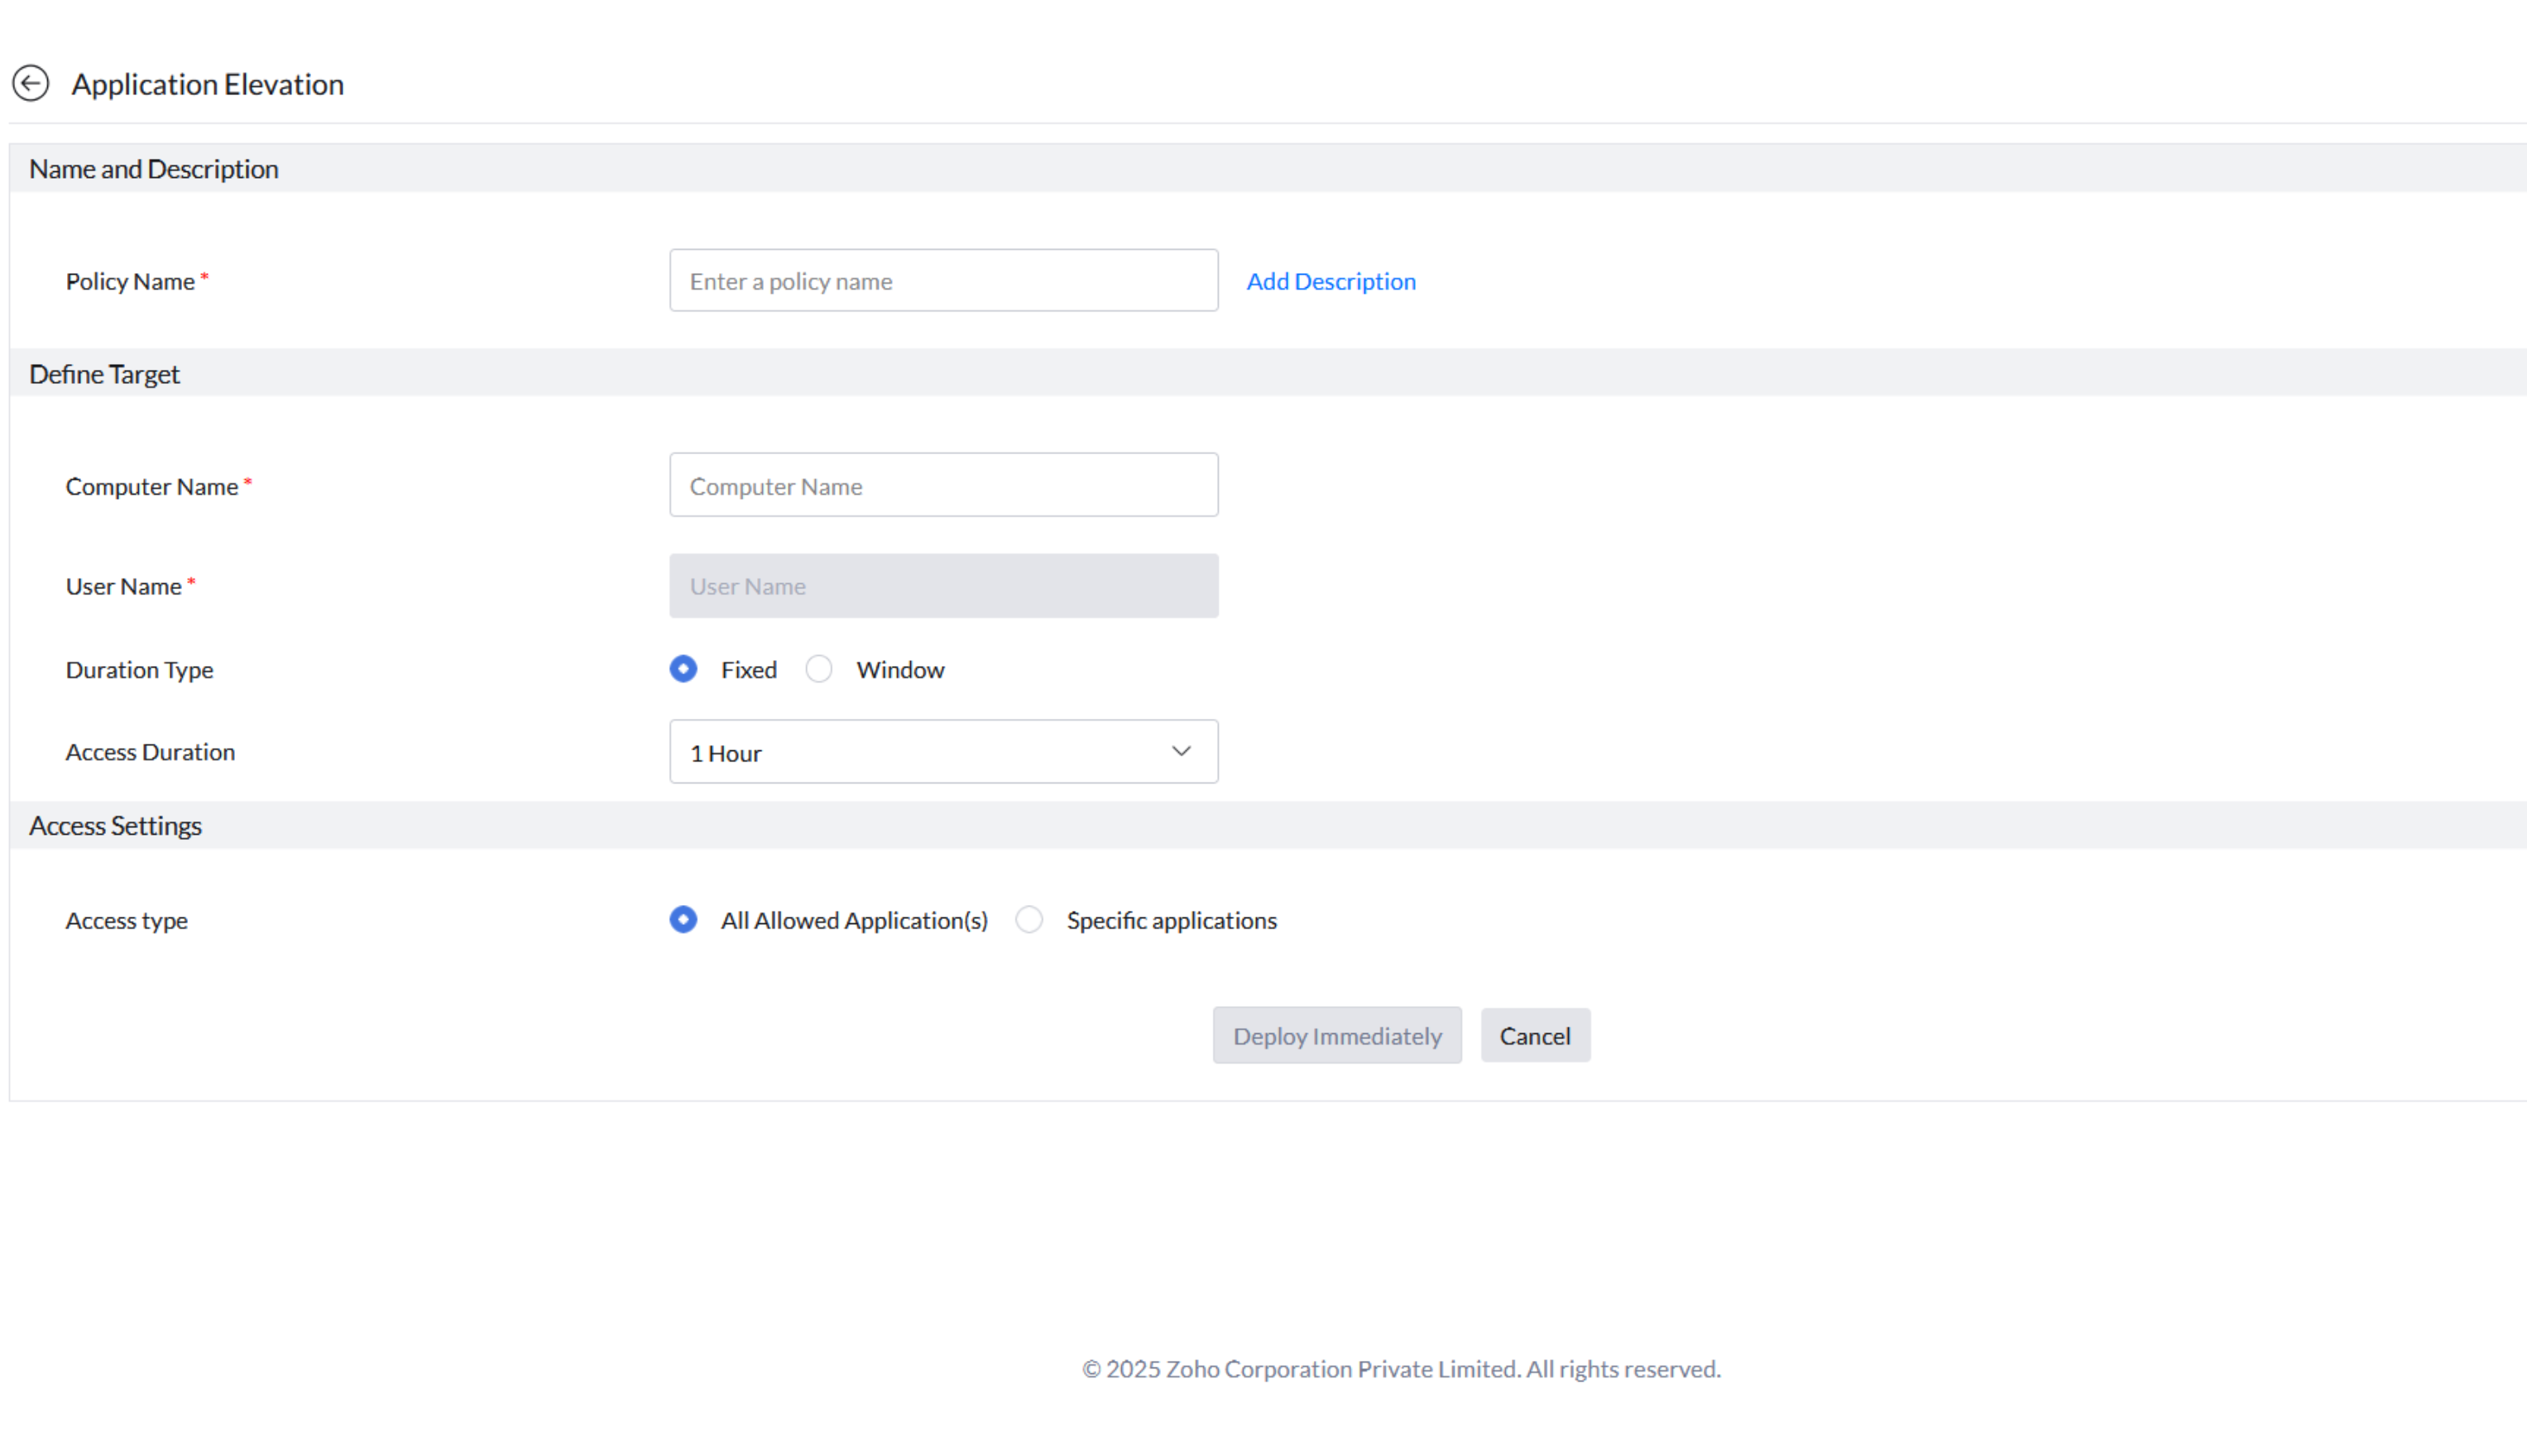Viewport: 2527px width, 1456px height.
Task: Select the Fixed duration radio button
Action: click(x=683, y=669)
